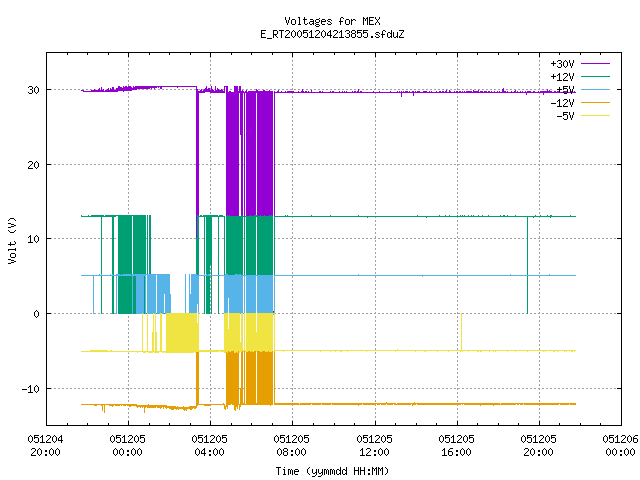Click the orange -12V legend line sample
The height and width of the screenshot is (480, 640).
click(x=595, y=102)
